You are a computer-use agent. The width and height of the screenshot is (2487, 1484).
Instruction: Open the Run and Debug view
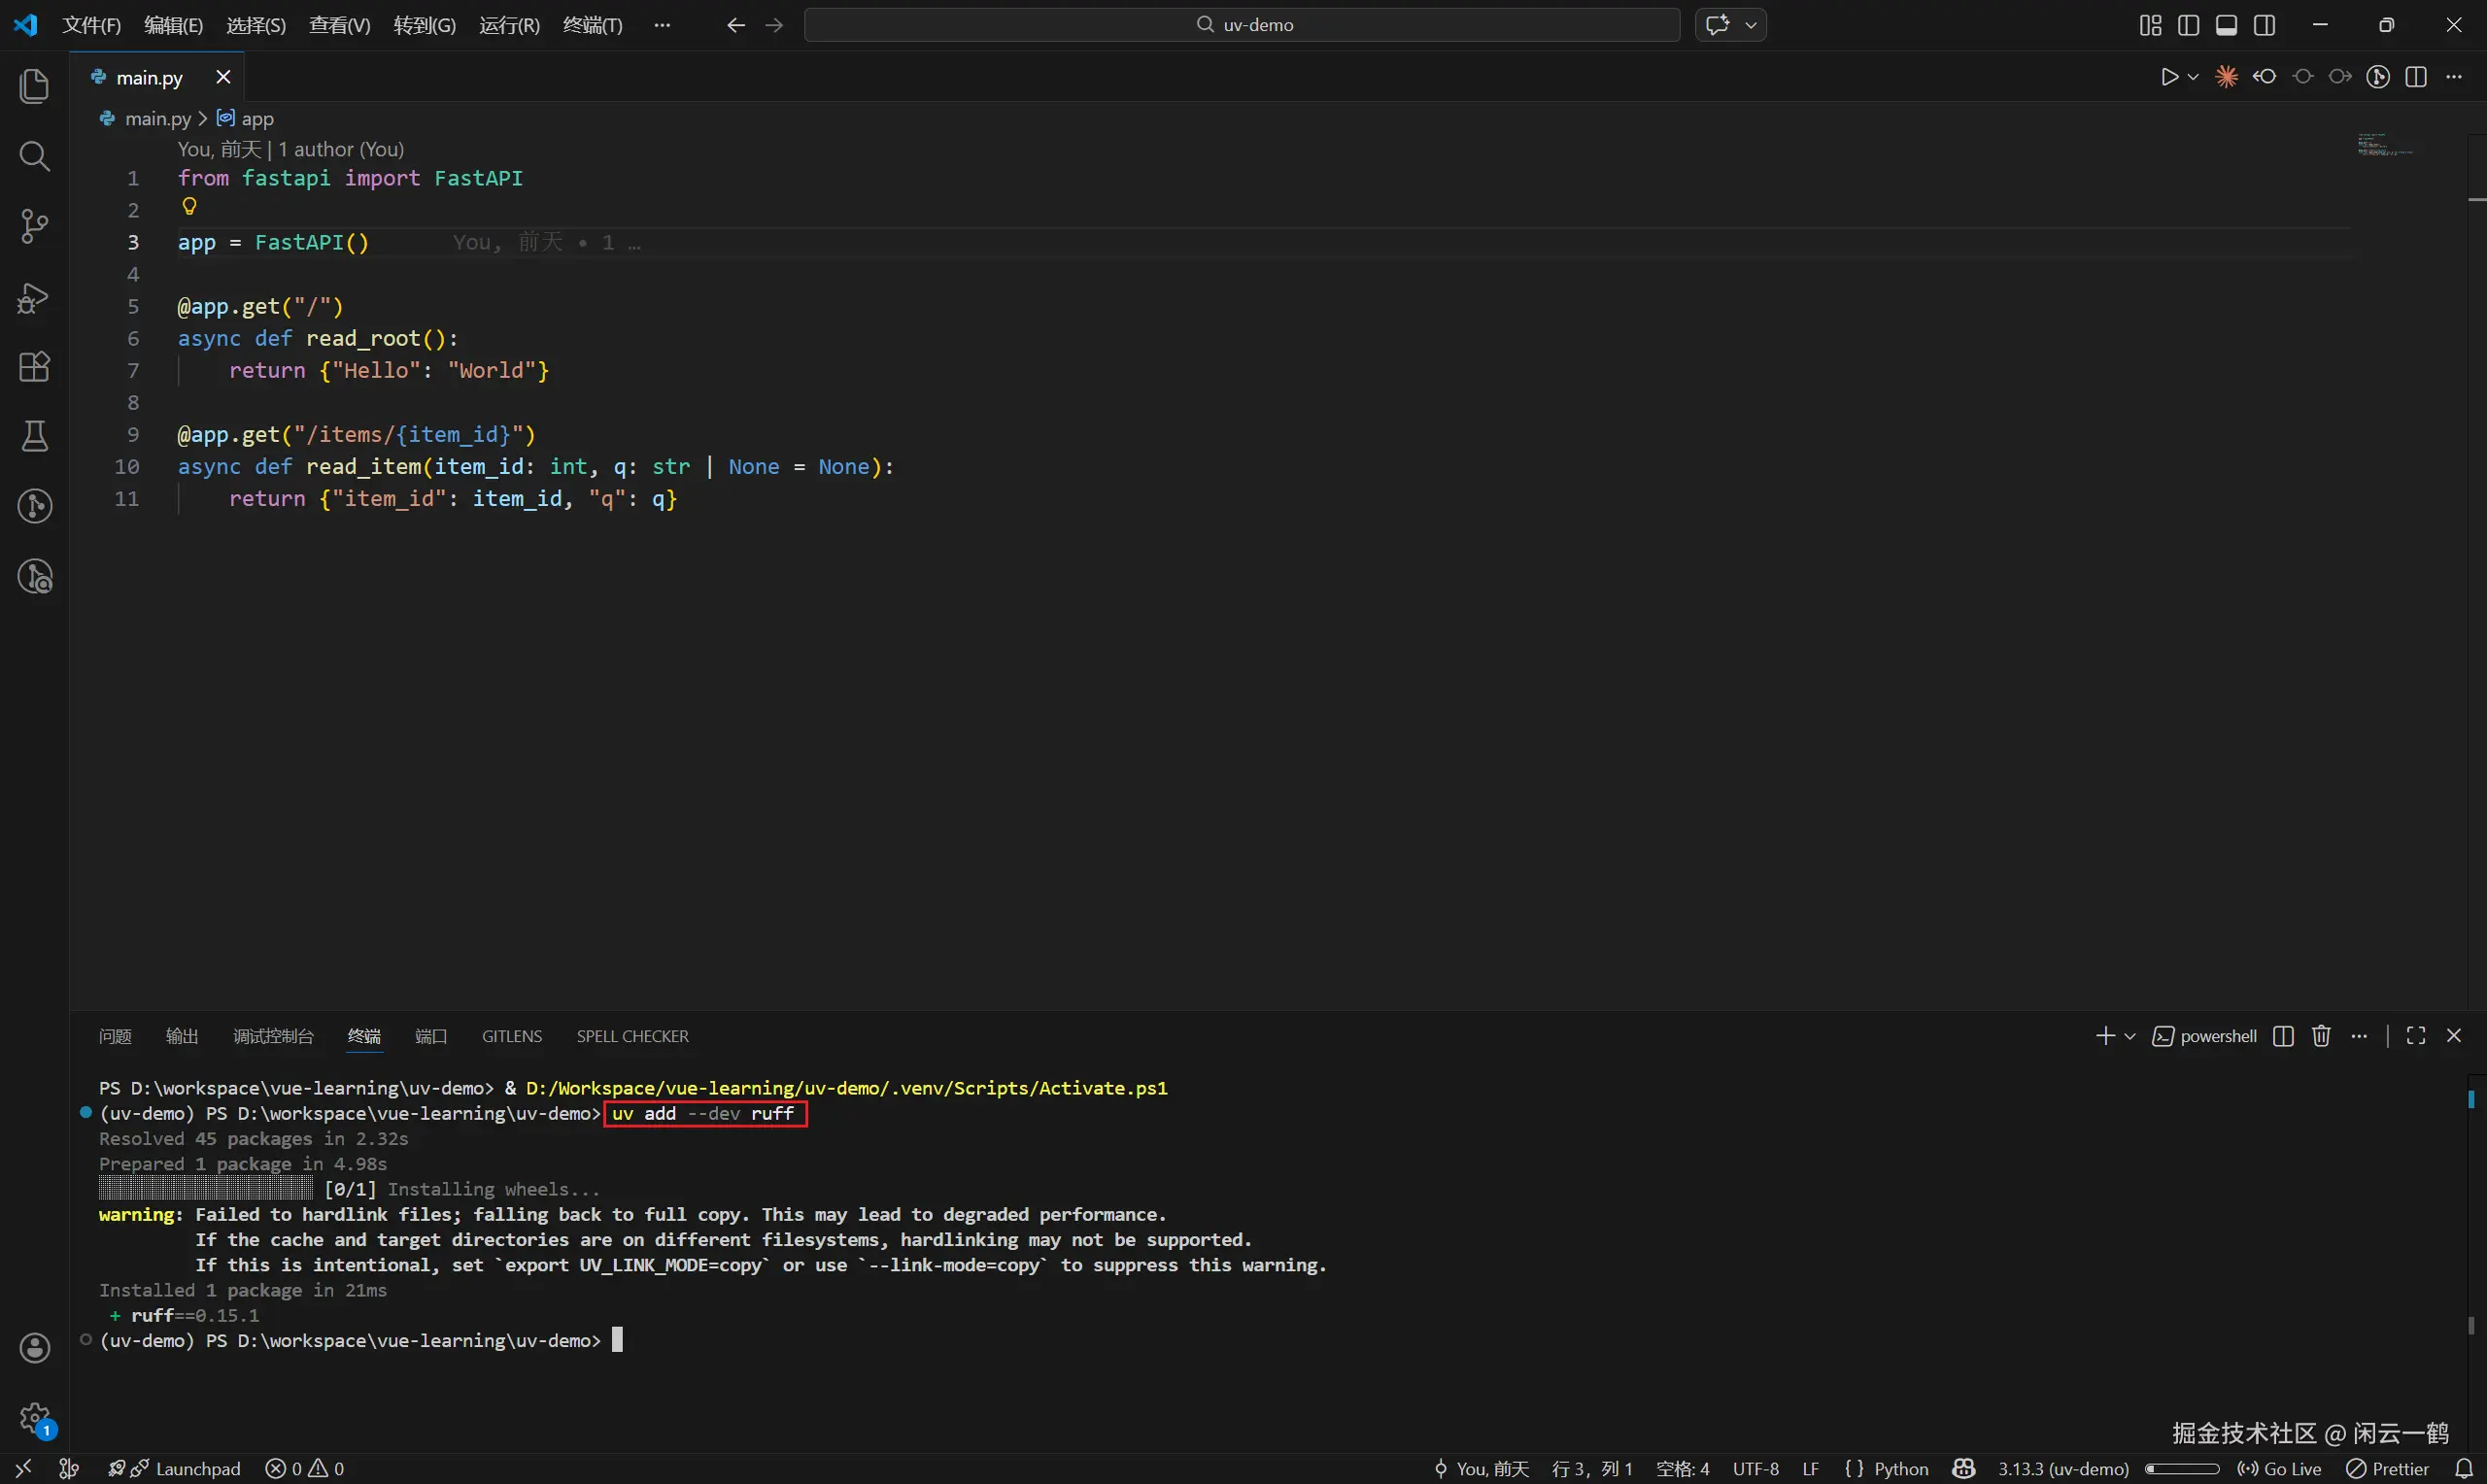[x=34, y=297]
